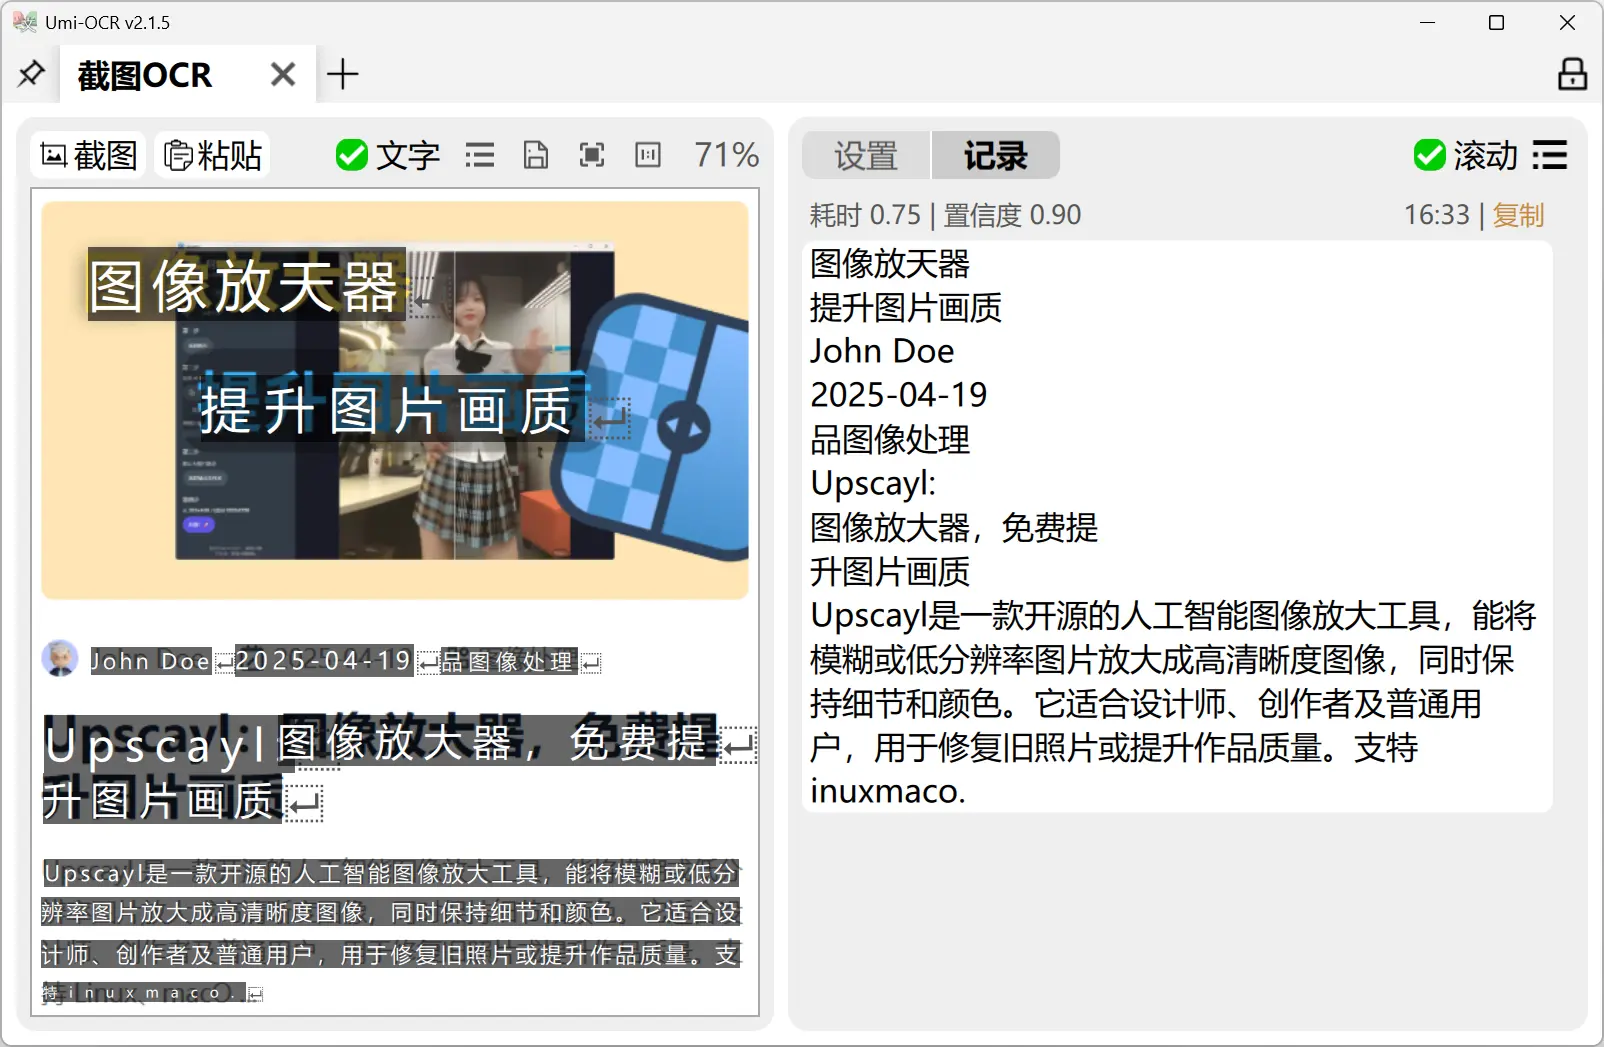Maximize the Umi-OCR window
The image size is (1604, 1047).
pos(1497,22)
